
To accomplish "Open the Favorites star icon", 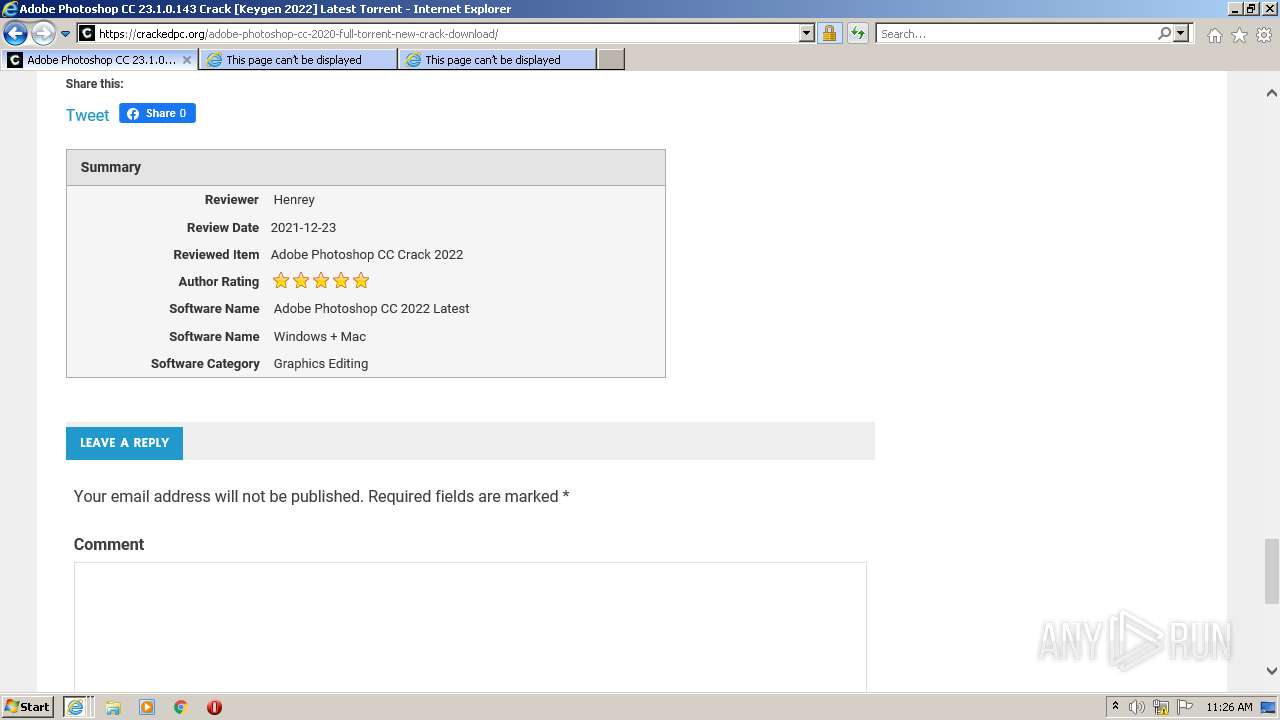I will [x=1239, y=35].
